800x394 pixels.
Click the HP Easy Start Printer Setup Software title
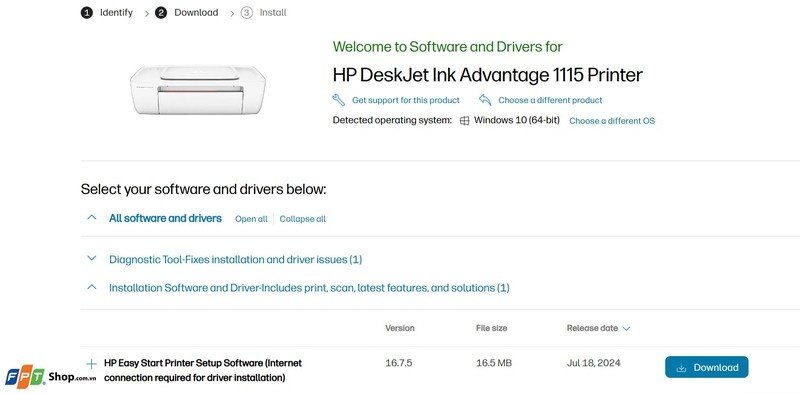pos(203,371)
